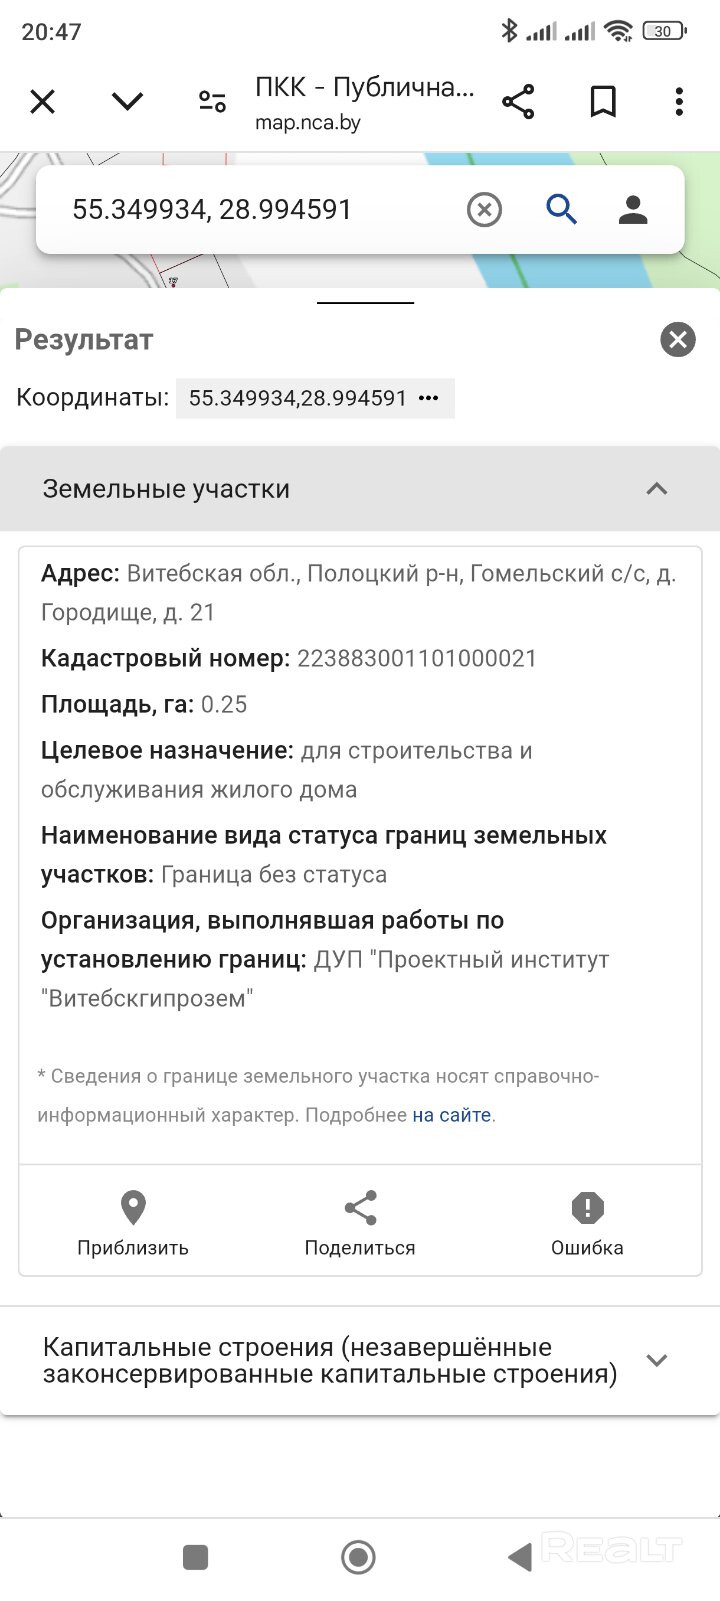Viewport: 720px width, 1601px height.
Task: Open the user account profile icon
Action: click(x=633, y=210)
